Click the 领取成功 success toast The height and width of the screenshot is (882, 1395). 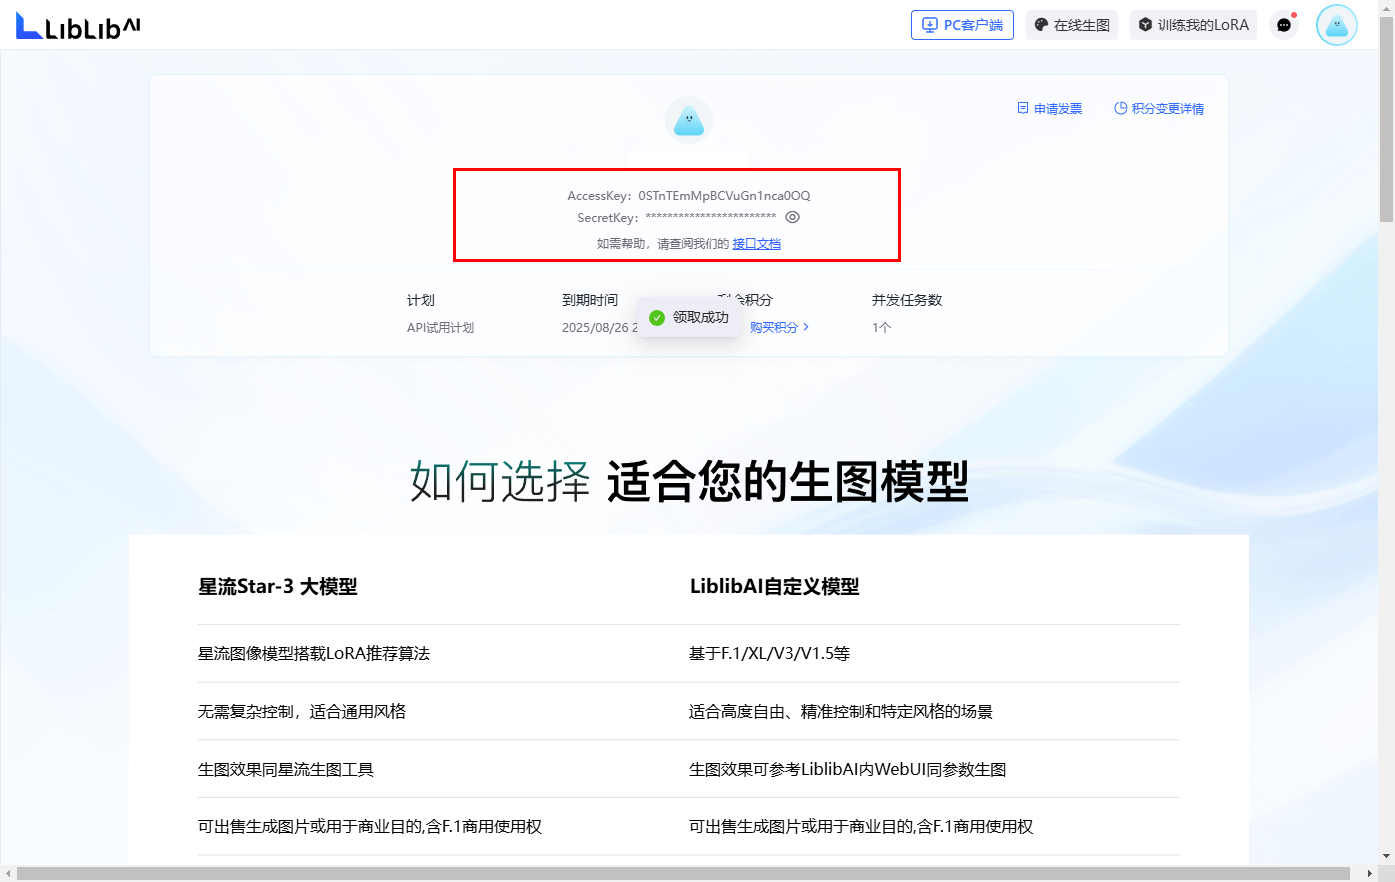pos(689,317)
